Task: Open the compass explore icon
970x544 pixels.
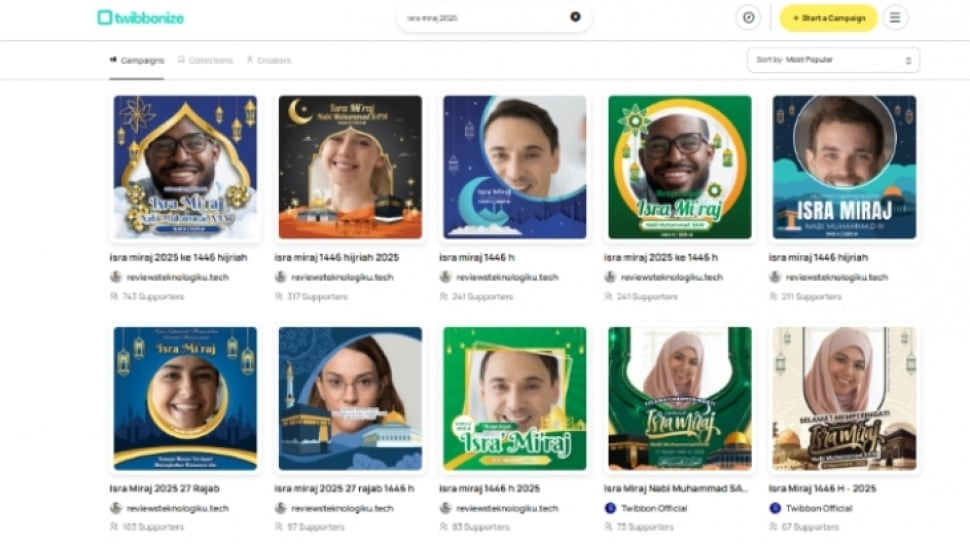Action: 749,17
